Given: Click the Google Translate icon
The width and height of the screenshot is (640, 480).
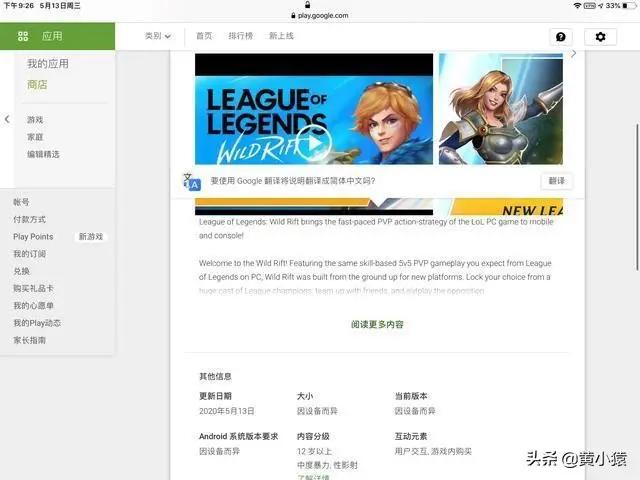Looking at the screenshot, I should point(192,182).
